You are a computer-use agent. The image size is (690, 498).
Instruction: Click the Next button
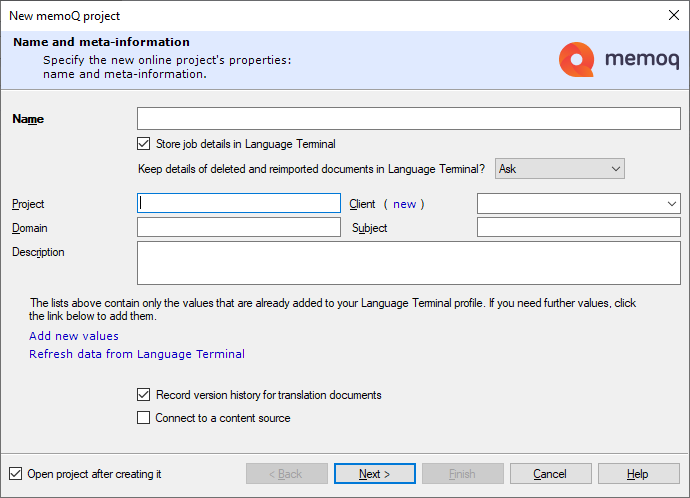tap(374, 474)
